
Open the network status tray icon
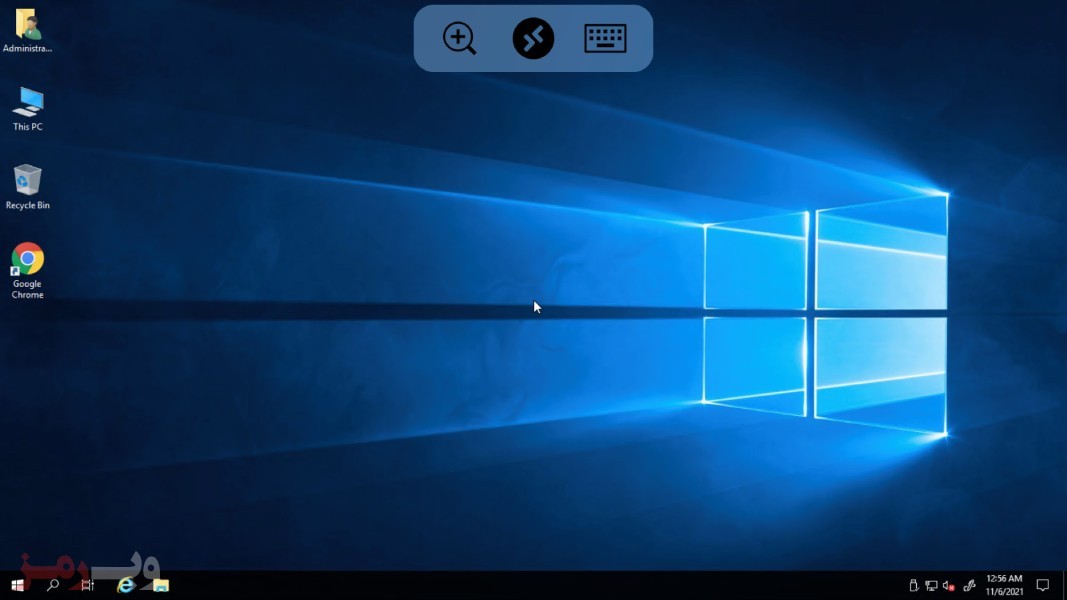(932, 585)
